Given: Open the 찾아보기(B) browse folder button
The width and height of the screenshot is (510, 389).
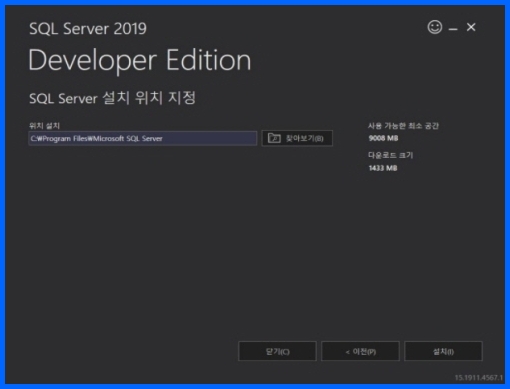Looking at the screenshot, I should coord(297,138).
